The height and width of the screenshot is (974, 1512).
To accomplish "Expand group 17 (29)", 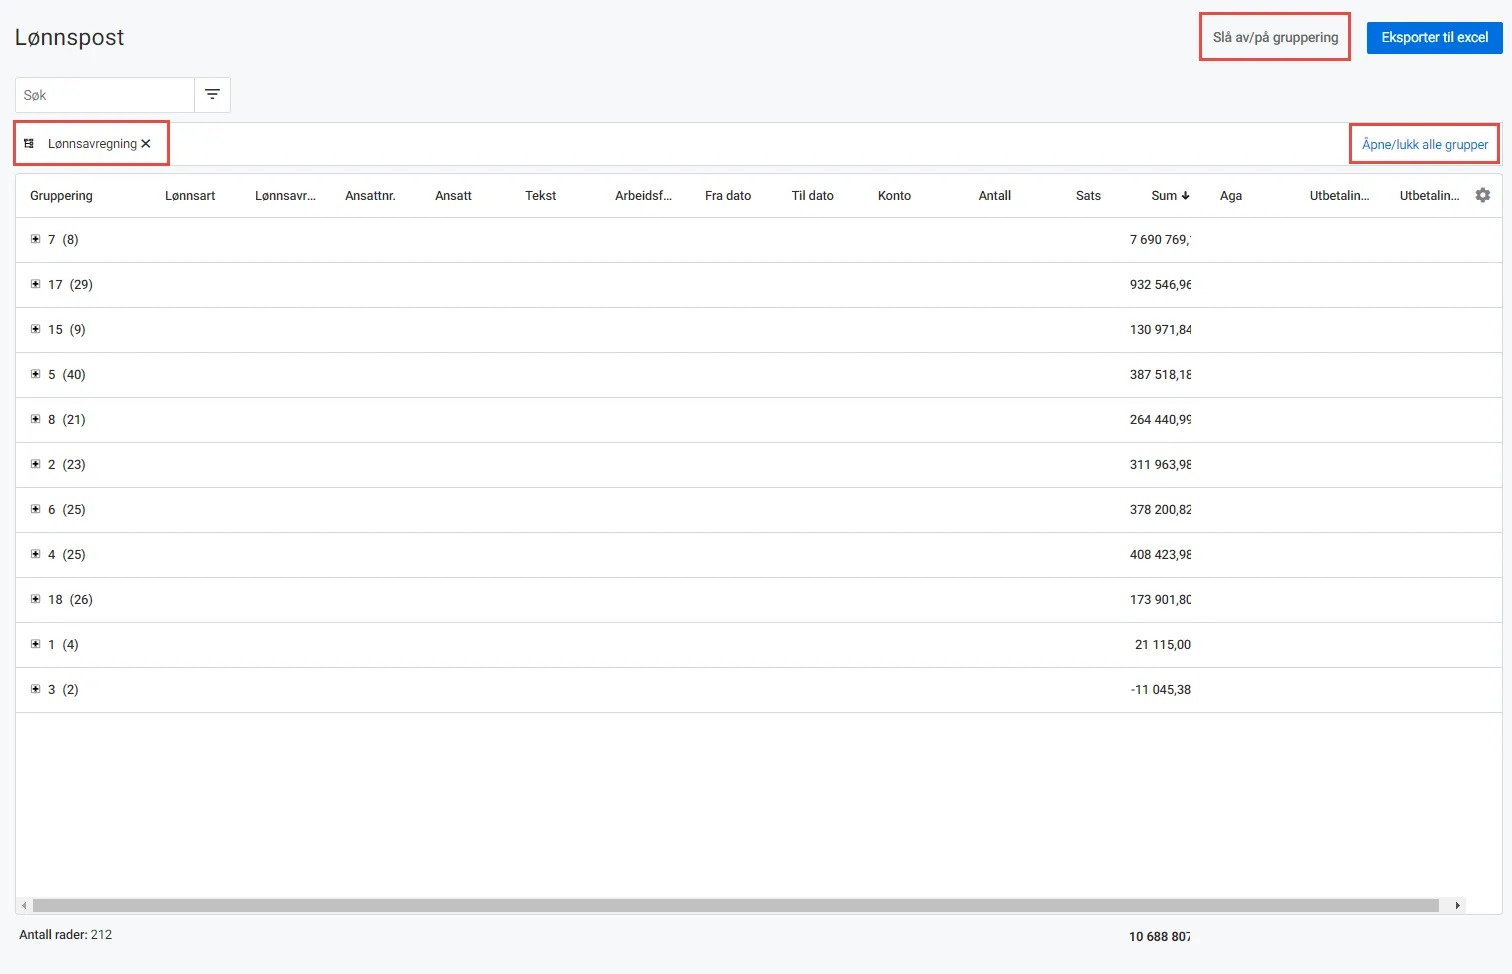I will click(35, 284).
